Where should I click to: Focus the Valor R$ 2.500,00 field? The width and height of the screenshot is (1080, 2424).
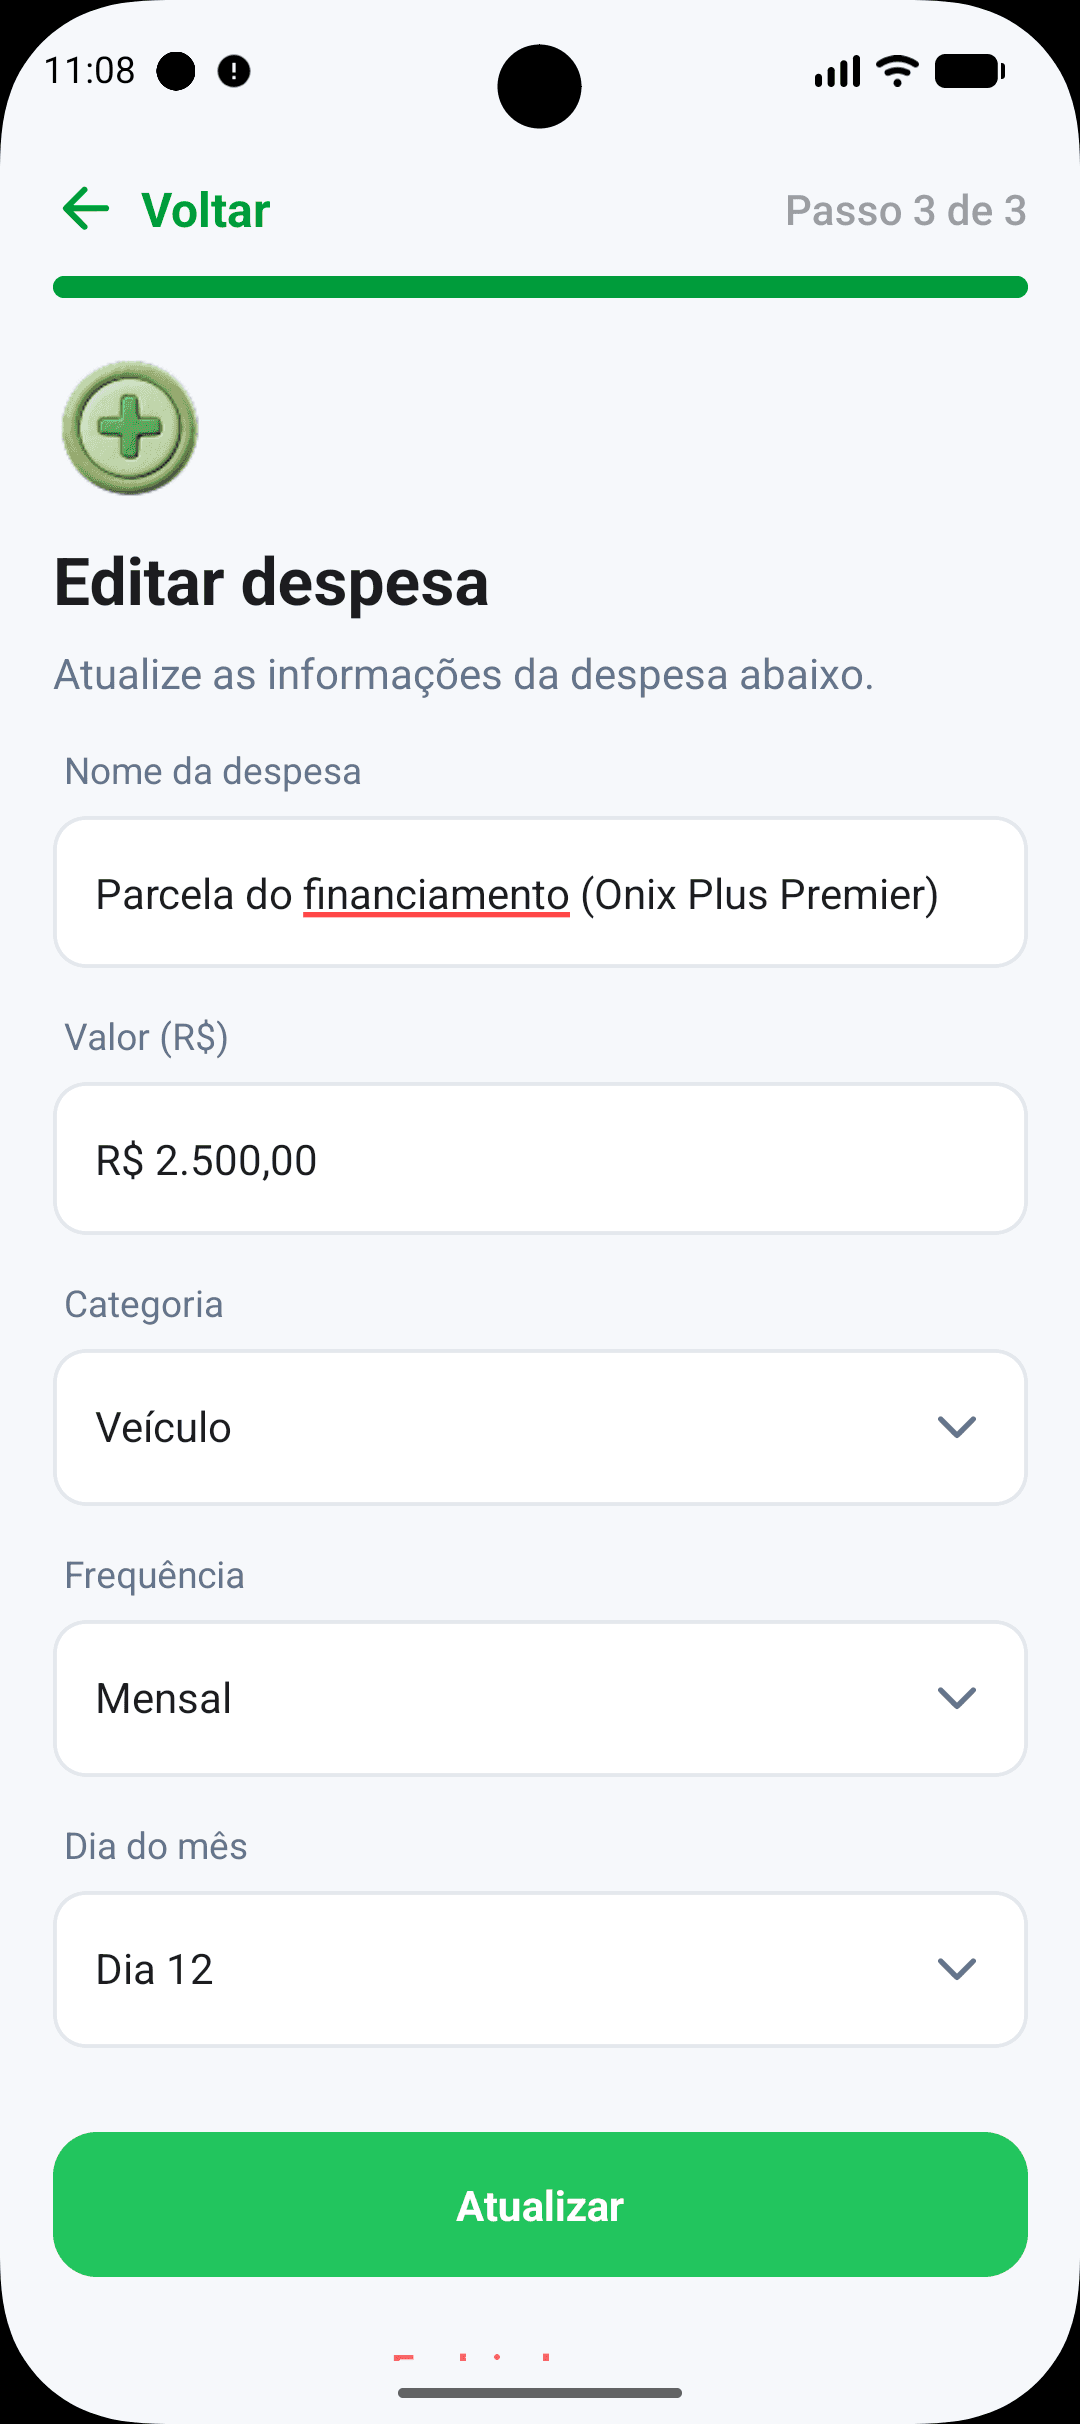(x=540, y=1159)
